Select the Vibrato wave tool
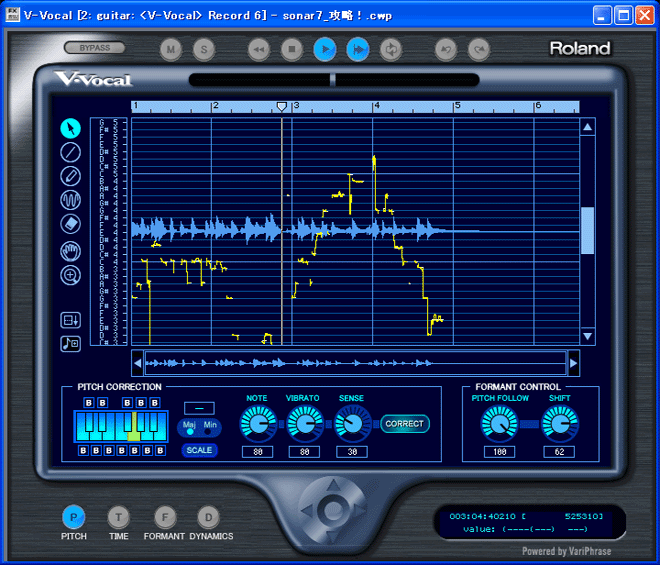Image resolution: width=660 pixels, height=565 pixels. 70,200
